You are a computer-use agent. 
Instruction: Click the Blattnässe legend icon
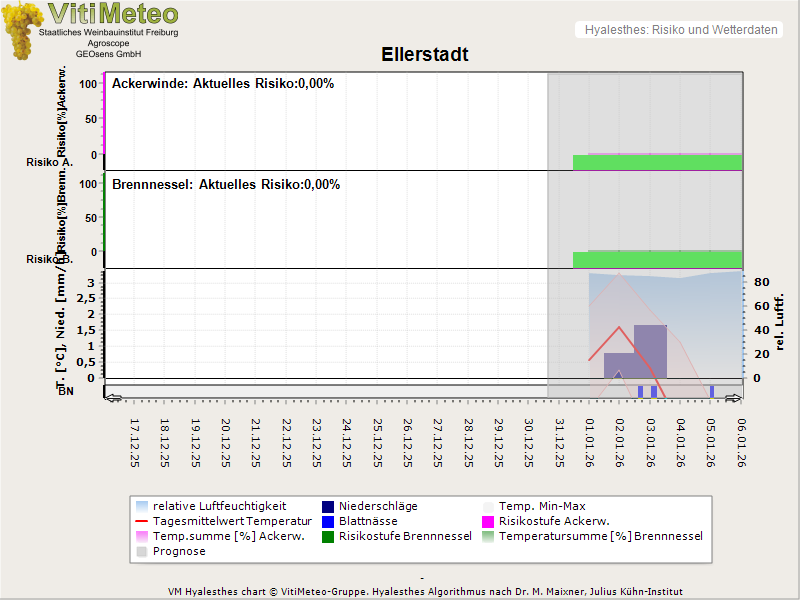pos(329,521)
